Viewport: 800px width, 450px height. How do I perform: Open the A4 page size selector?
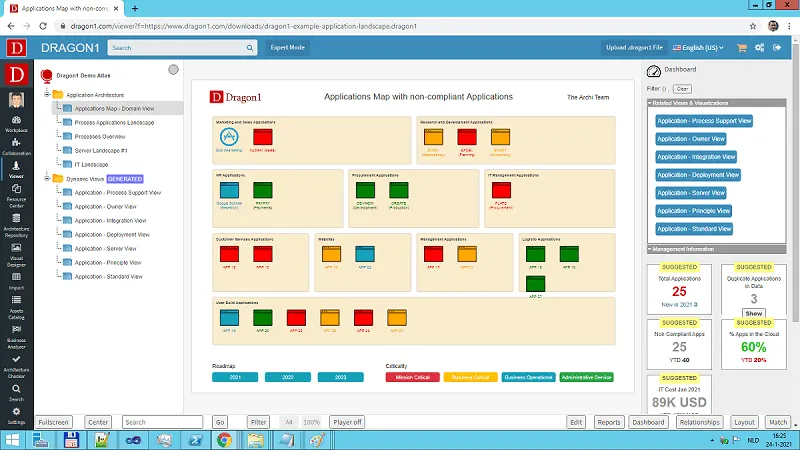click(x=289, y=422)
